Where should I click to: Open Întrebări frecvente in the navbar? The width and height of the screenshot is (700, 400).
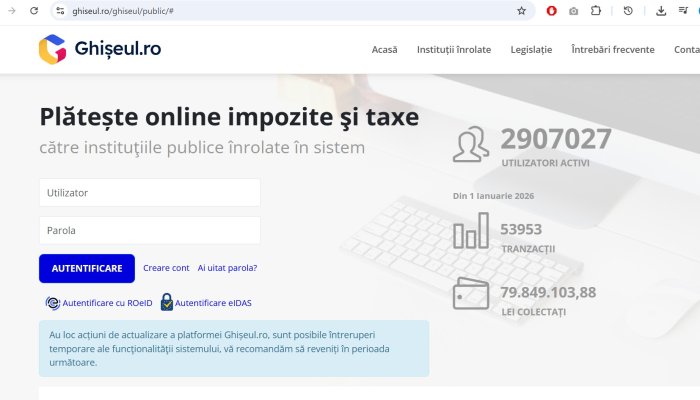click(612, 49)
